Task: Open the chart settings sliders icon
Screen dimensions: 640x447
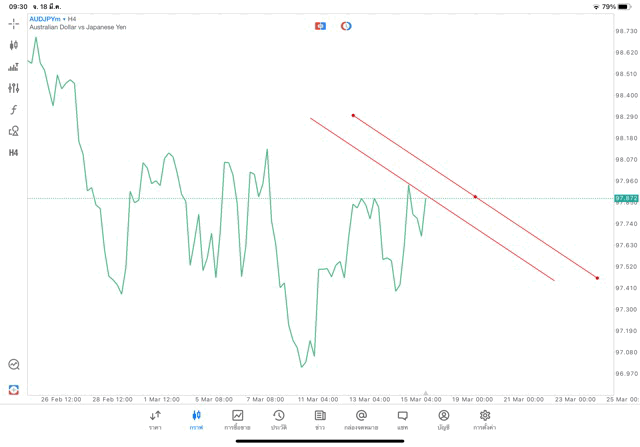Action: 14,88
